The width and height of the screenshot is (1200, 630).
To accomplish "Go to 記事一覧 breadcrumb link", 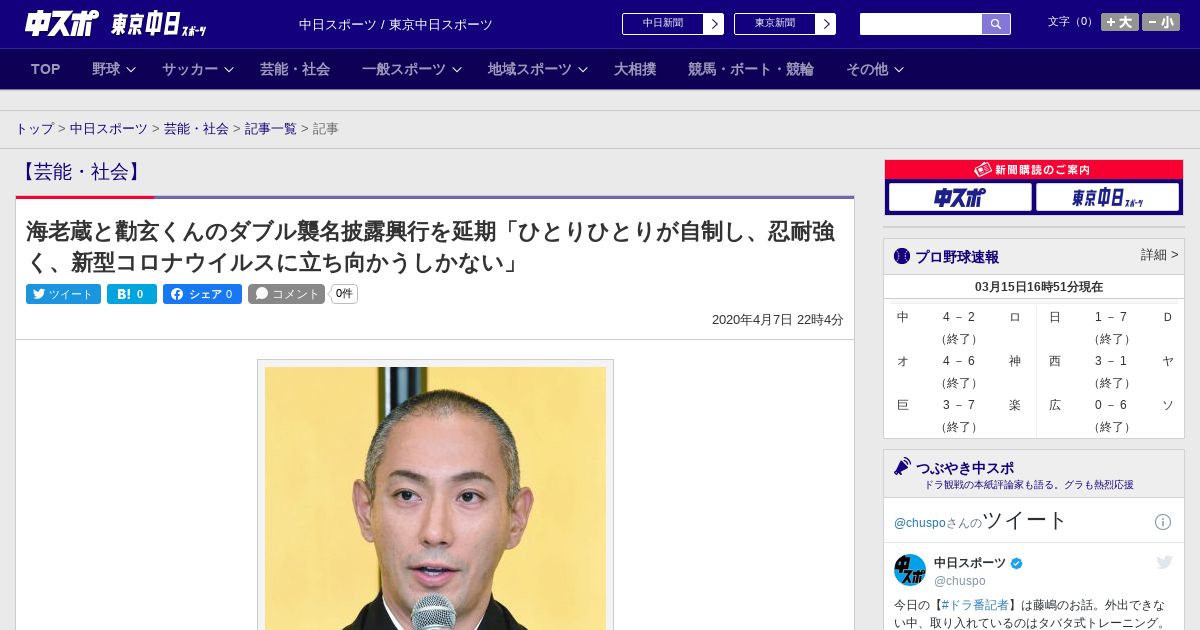I will tap(271, 129).
